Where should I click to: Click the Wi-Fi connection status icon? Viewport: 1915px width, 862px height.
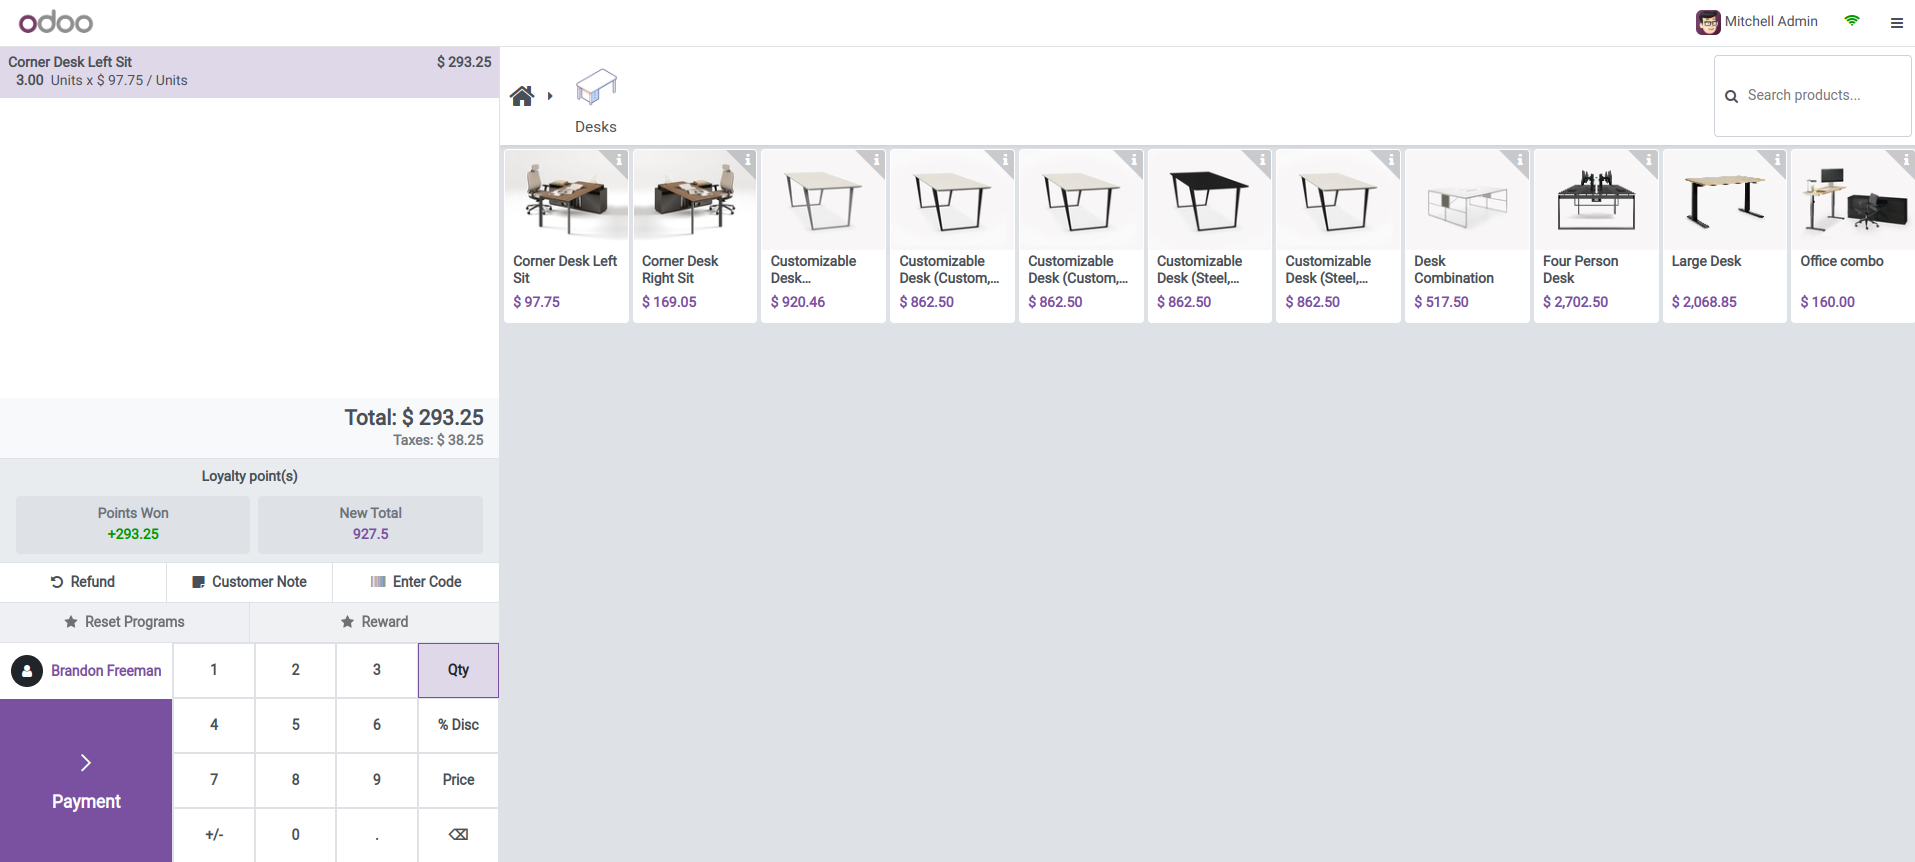click(1852, 21)
